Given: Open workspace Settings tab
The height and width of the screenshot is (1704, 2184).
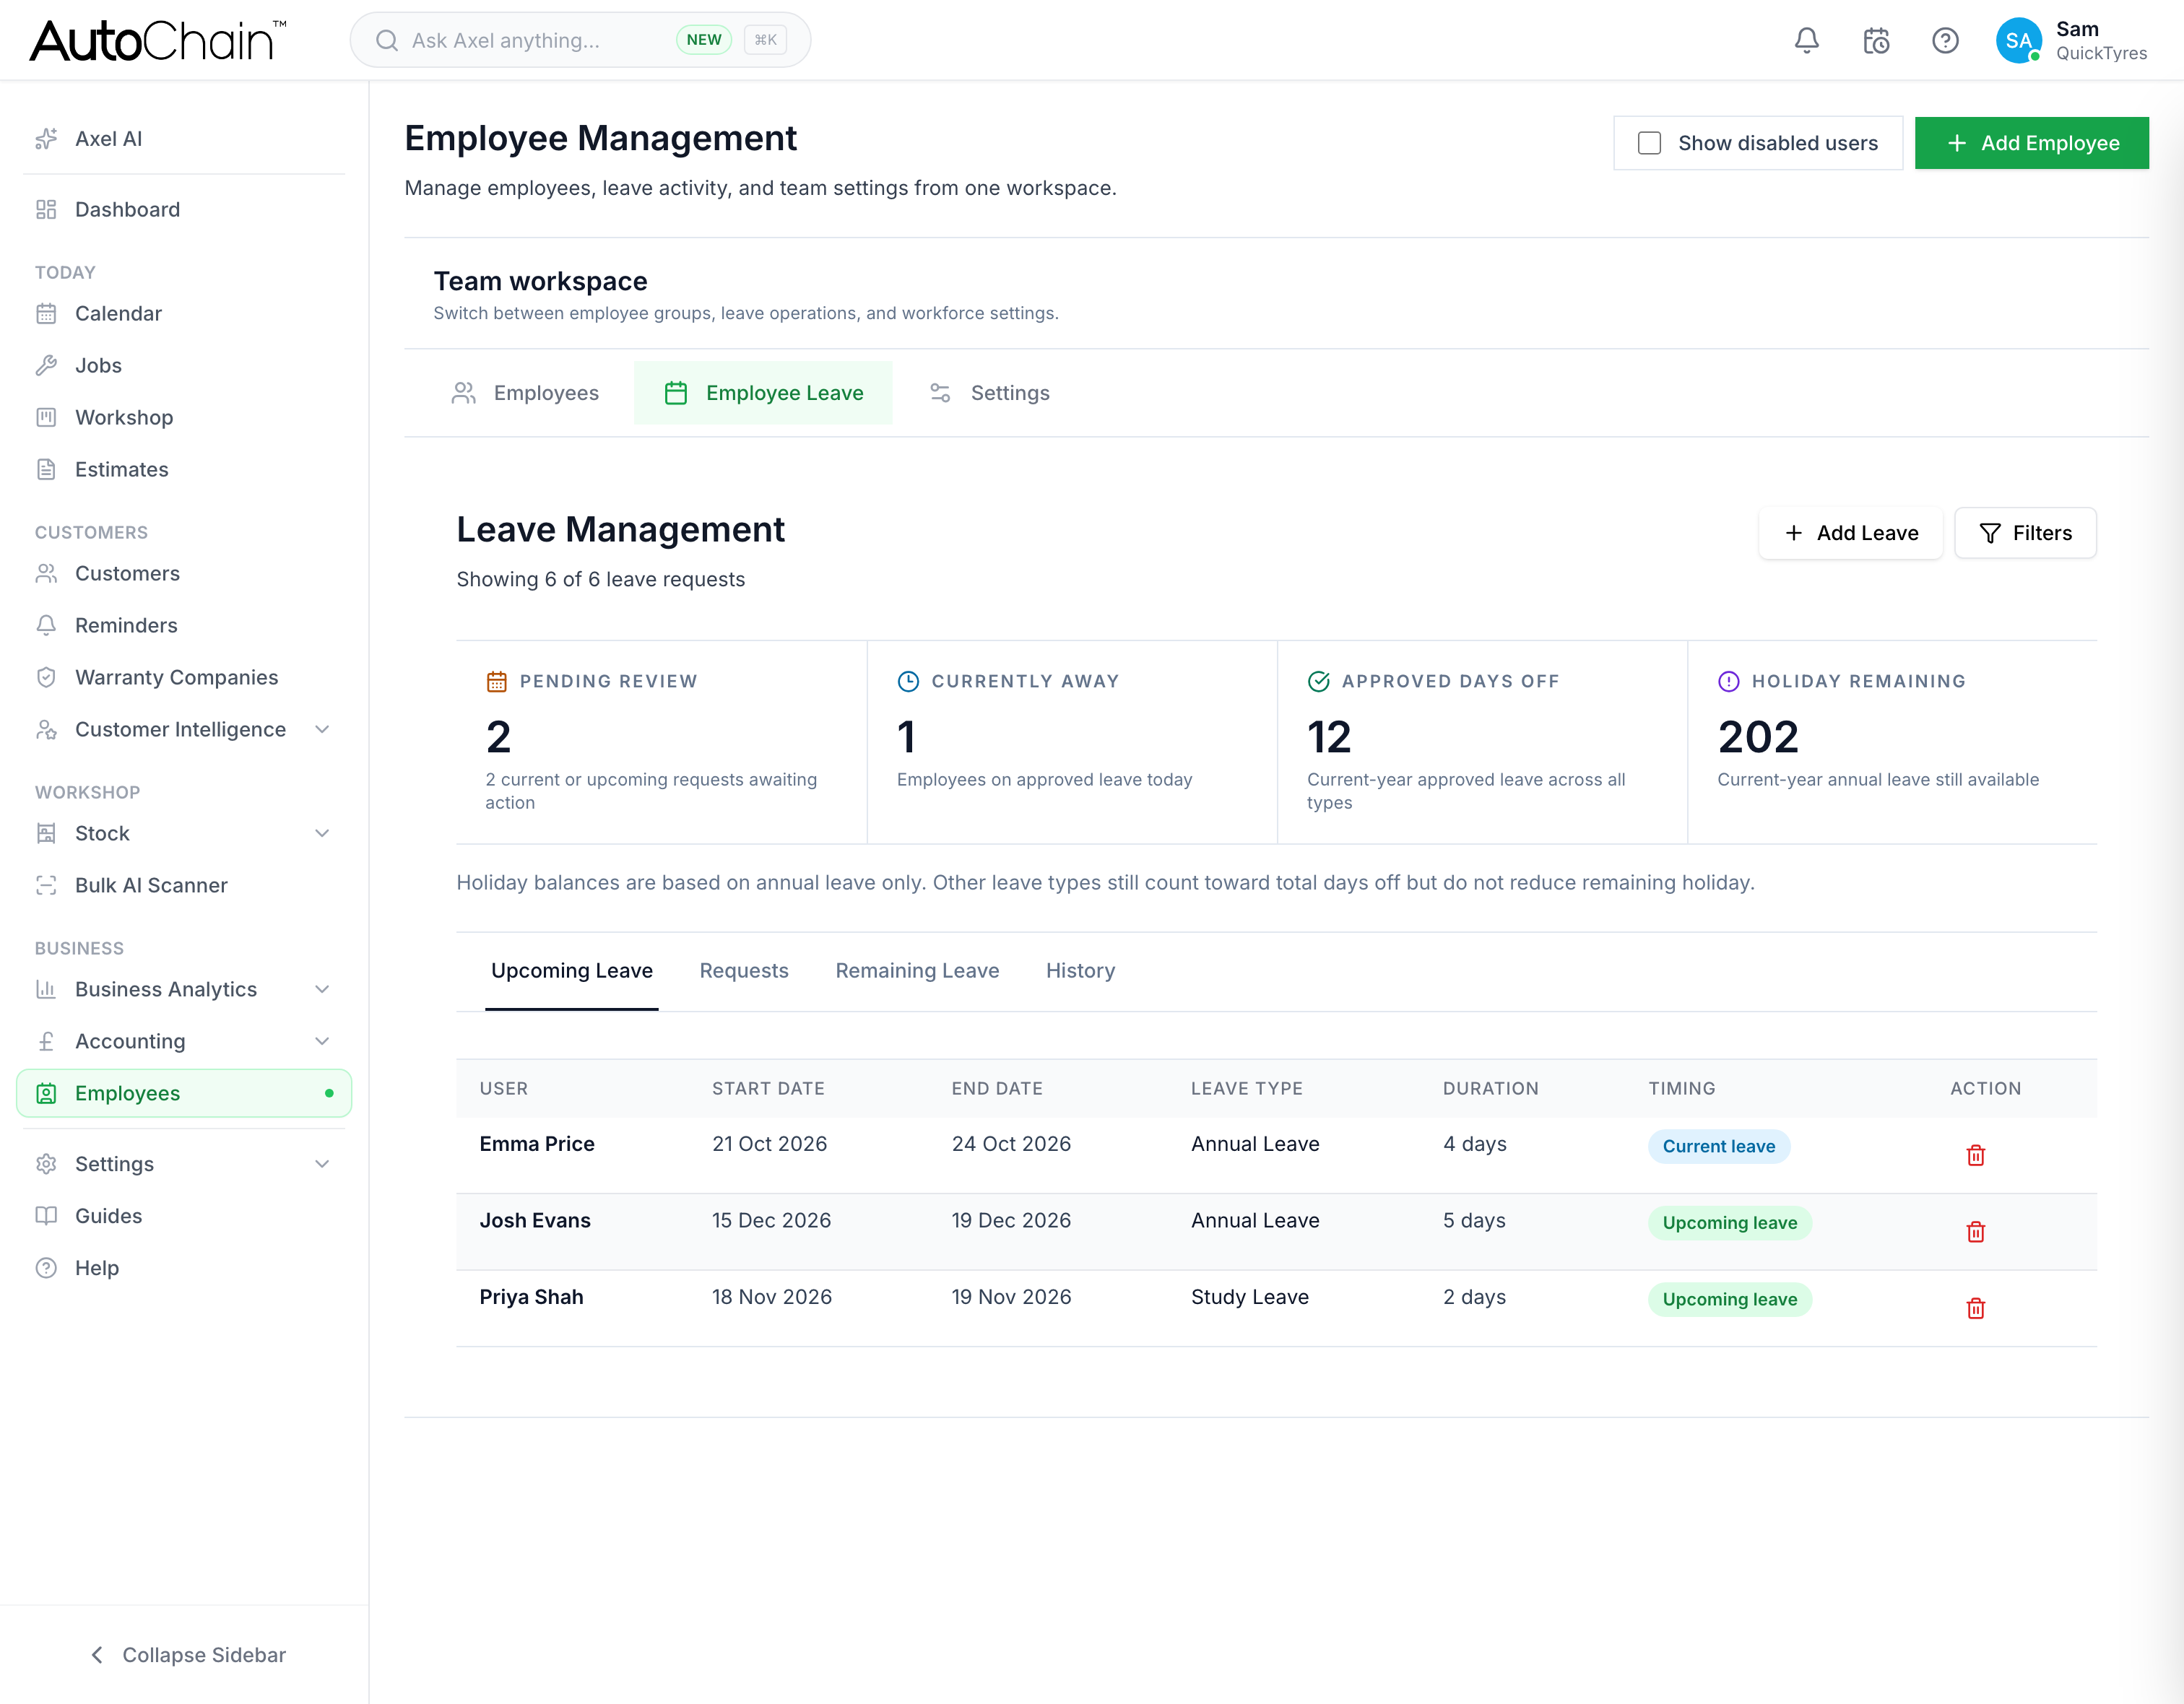Looking at the screenshot, I should pos(989,393).
